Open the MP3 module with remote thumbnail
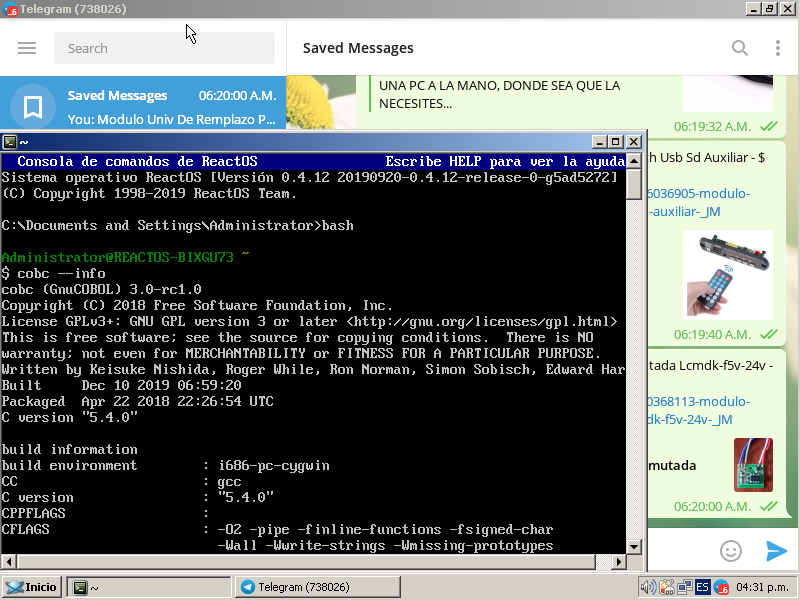The image size is (800, 600). pos(728,275)
